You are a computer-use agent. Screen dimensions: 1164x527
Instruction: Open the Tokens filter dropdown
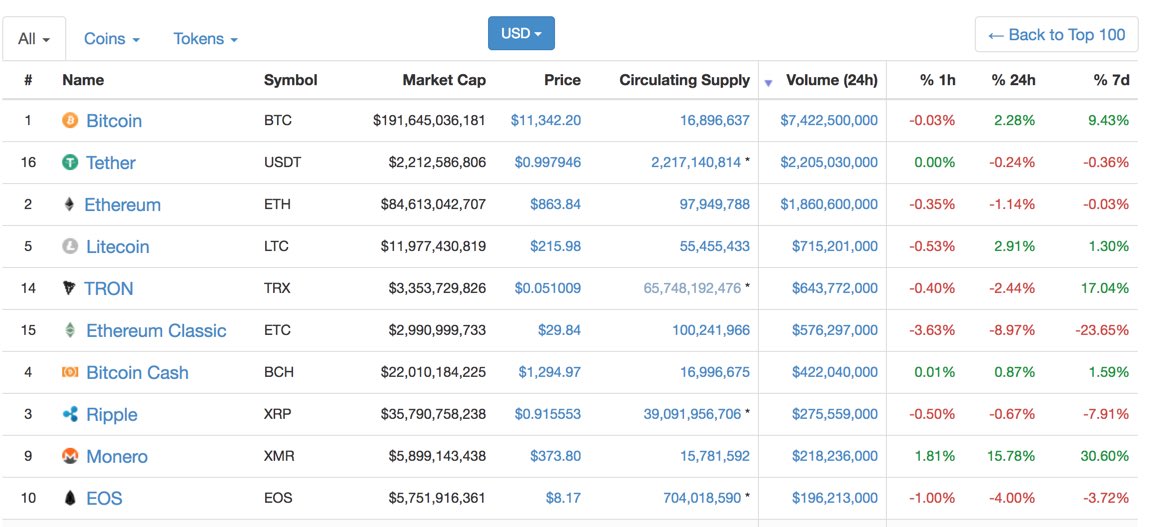tap(206, 39)
